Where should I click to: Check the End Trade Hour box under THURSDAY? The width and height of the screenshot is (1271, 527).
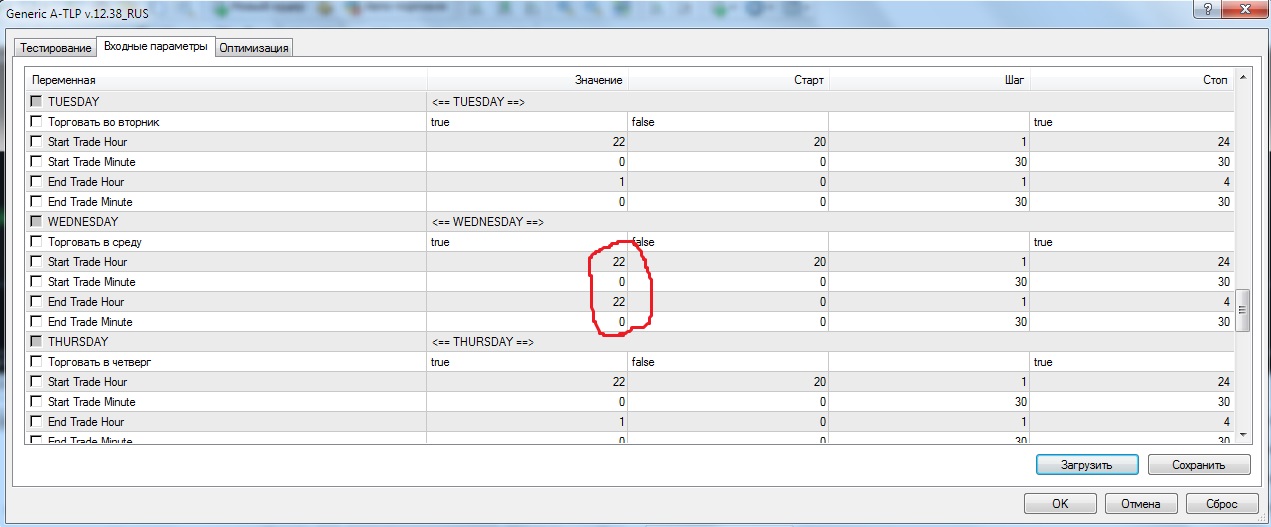click(x=37, y=422)
